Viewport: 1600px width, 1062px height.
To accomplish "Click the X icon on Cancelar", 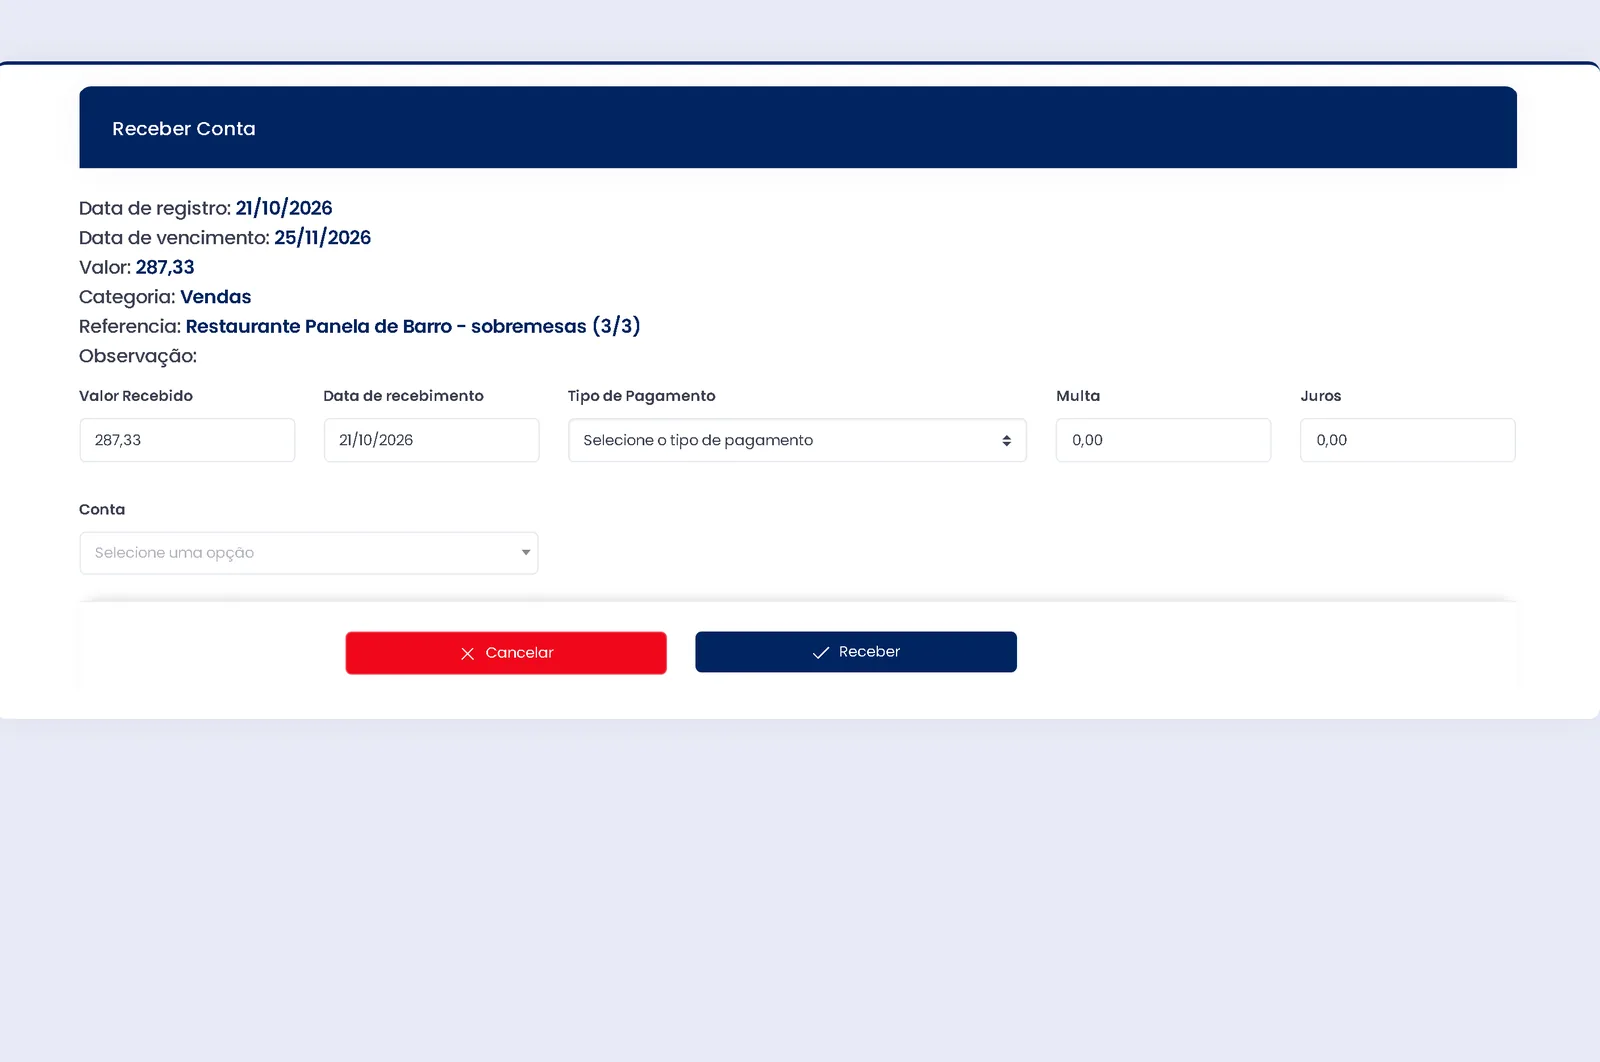I will click(x=467, y=654).
